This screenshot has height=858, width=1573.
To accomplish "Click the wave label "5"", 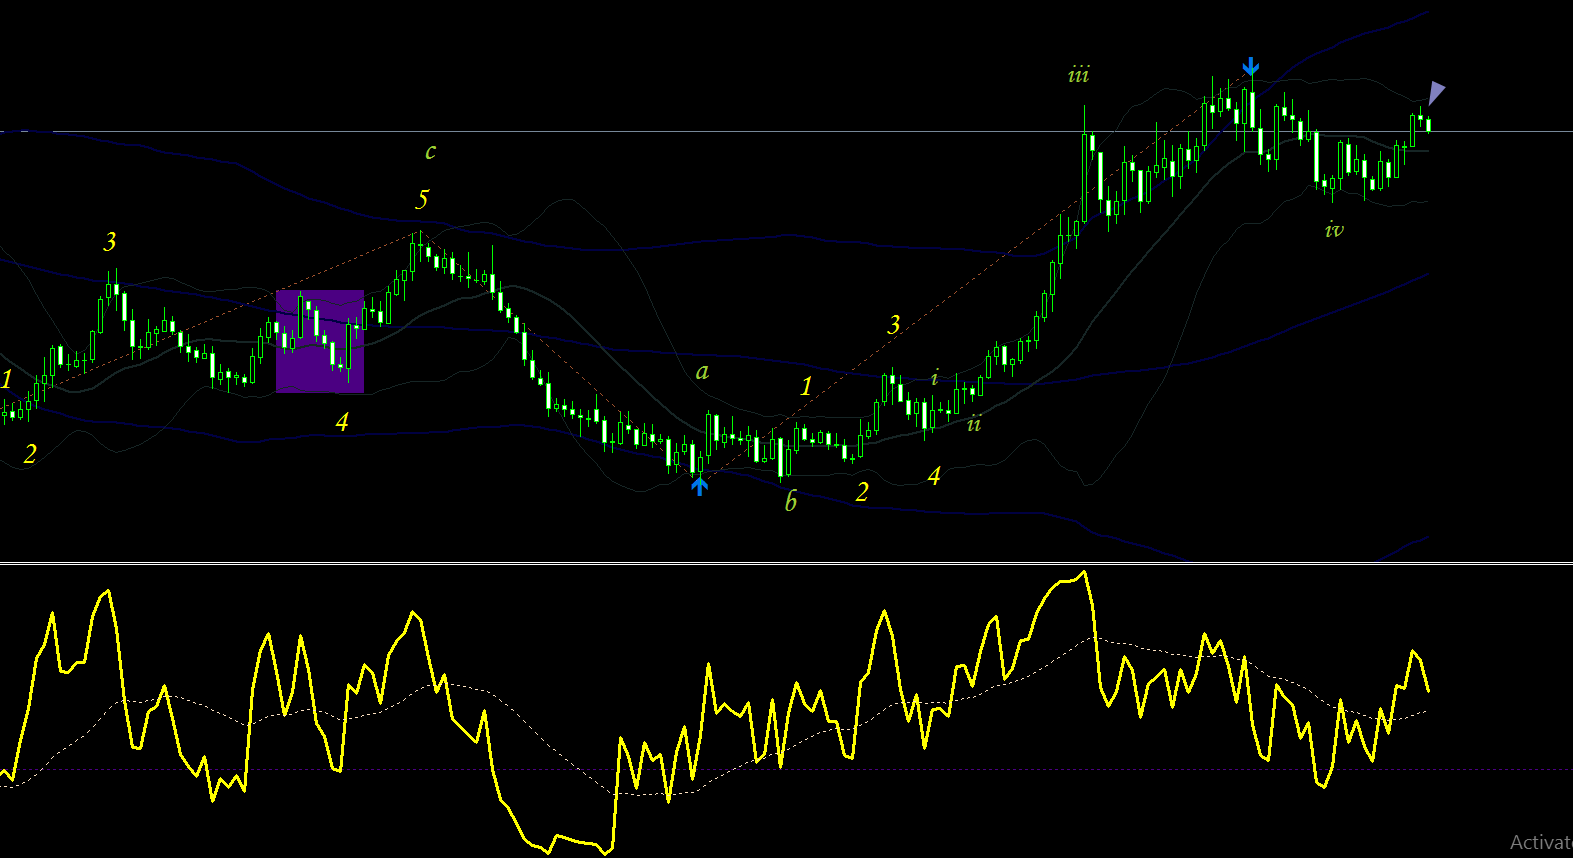I will tap(422, 199).
